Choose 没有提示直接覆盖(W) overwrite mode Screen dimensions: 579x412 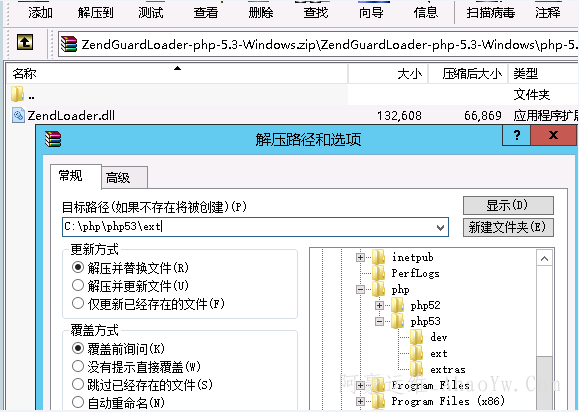click(136, 366)
